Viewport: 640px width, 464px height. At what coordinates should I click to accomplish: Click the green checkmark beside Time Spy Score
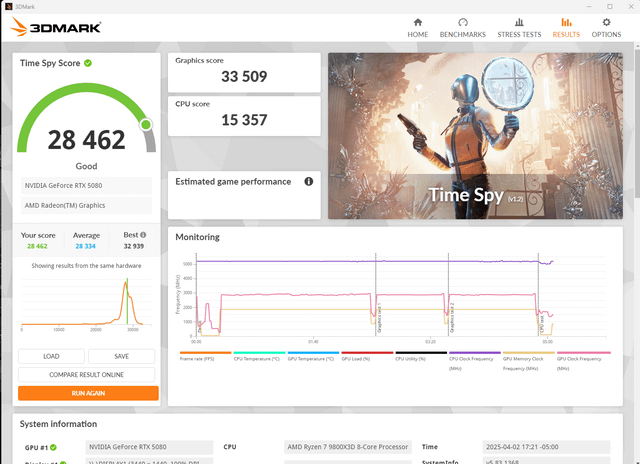click(88, 63)
